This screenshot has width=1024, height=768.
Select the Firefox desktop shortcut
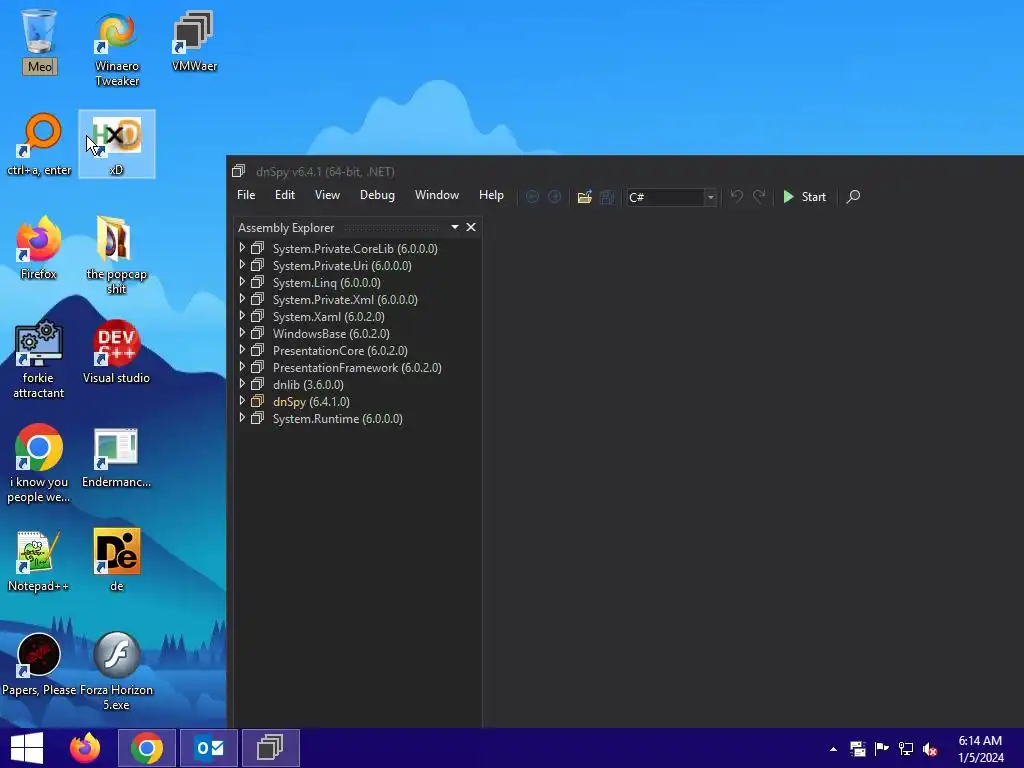click(x=39, y=249)
